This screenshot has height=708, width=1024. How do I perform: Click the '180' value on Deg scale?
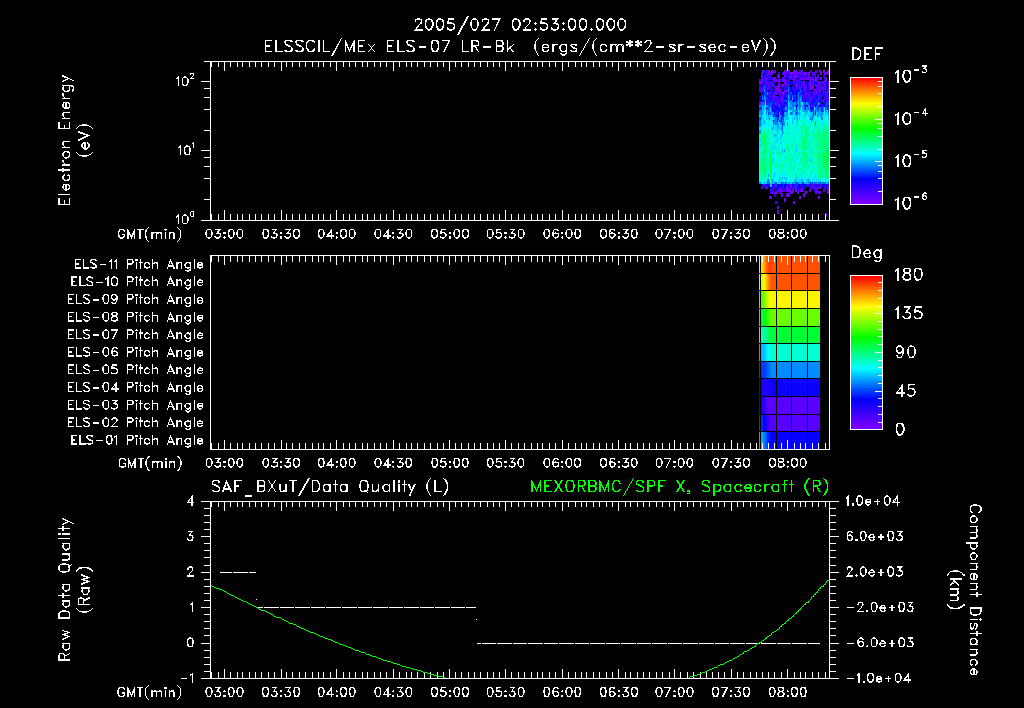(908, 274)
